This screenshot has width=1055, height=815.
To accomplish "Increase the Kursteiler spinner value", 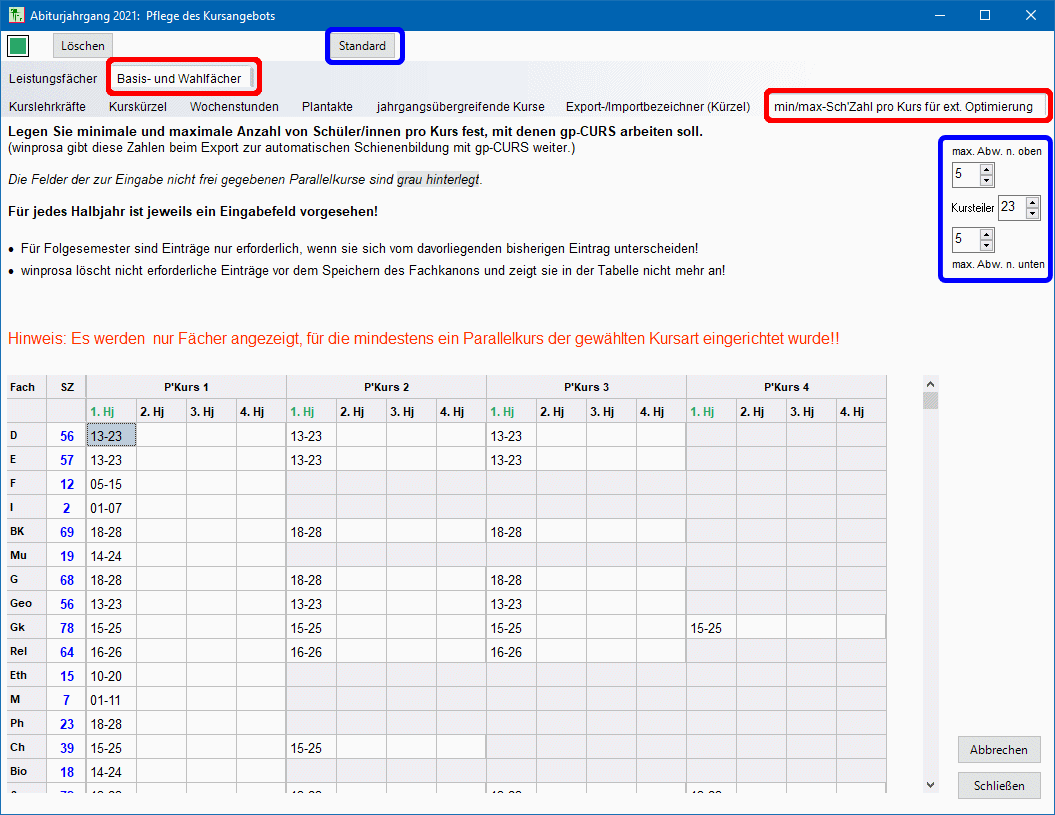I will pyautogui.click(x=1032, y=202).
